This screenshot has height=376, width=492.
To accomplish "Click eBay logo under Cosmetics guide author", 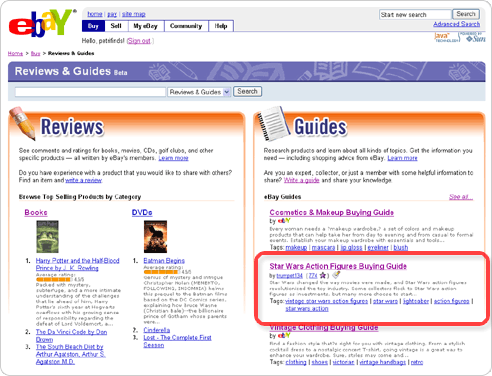I will (x=284, y=221).
